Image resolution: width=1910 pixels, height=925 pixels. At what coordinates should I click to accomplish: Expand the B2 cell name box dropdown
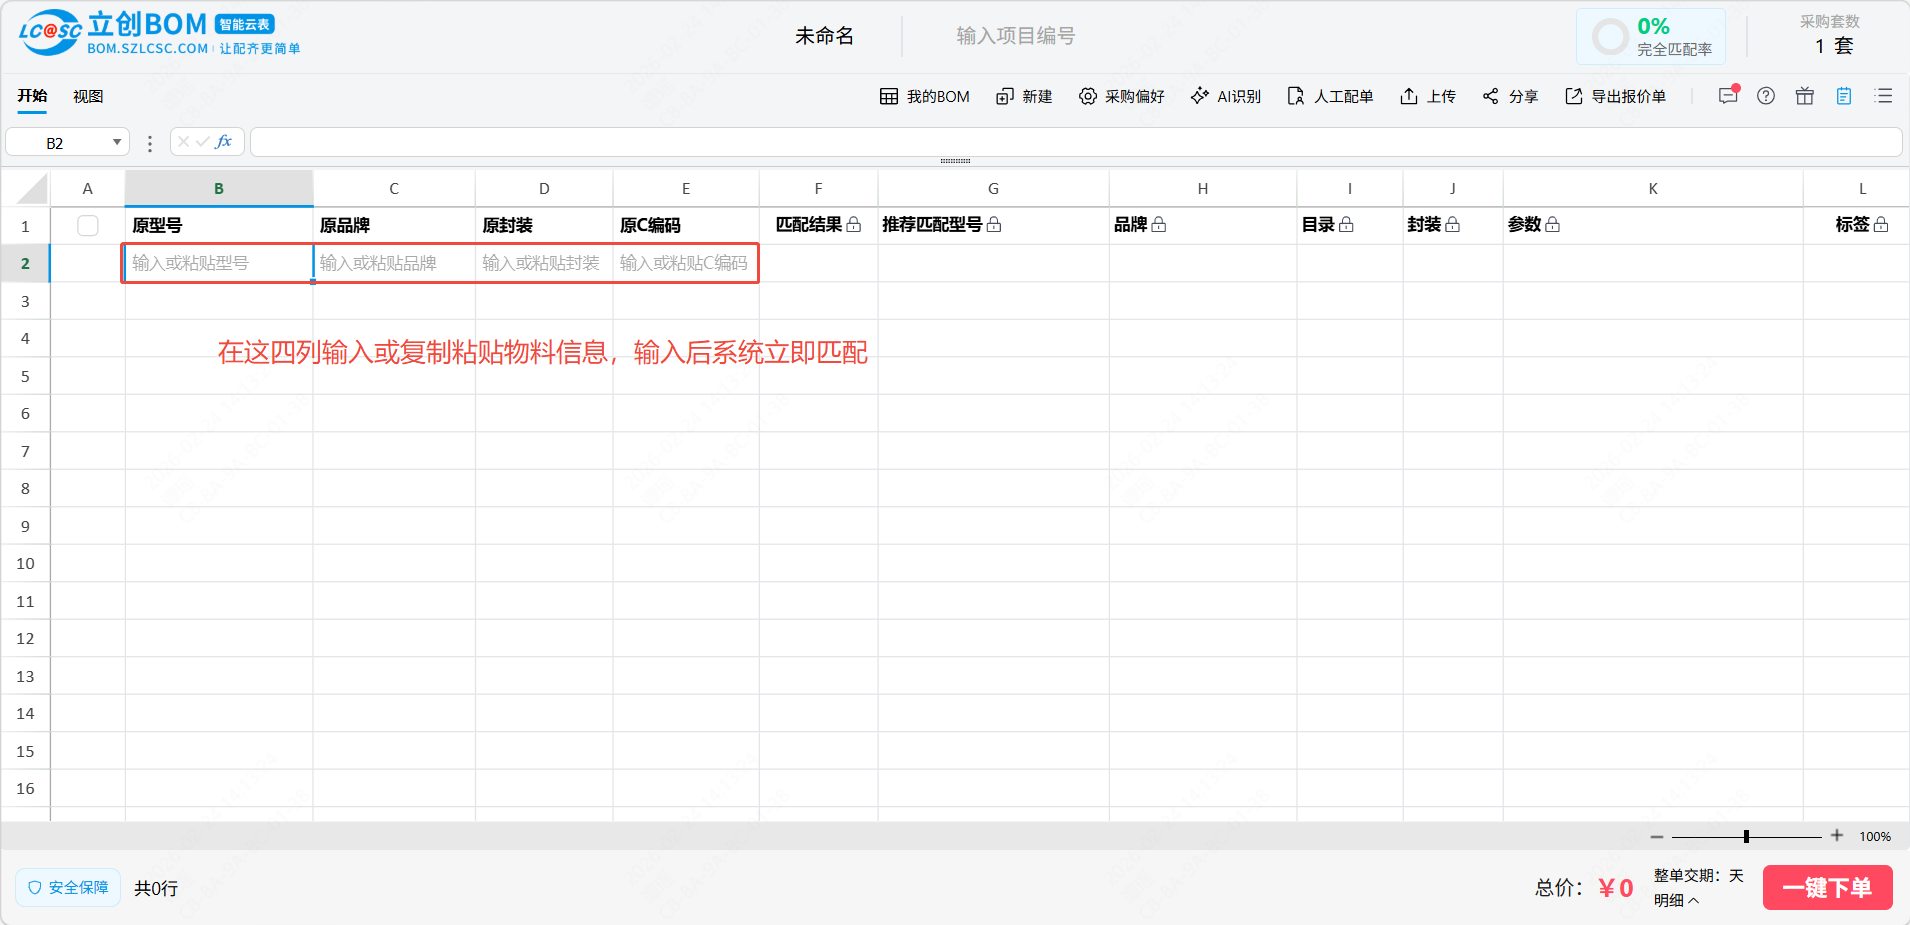click(117, 143)
